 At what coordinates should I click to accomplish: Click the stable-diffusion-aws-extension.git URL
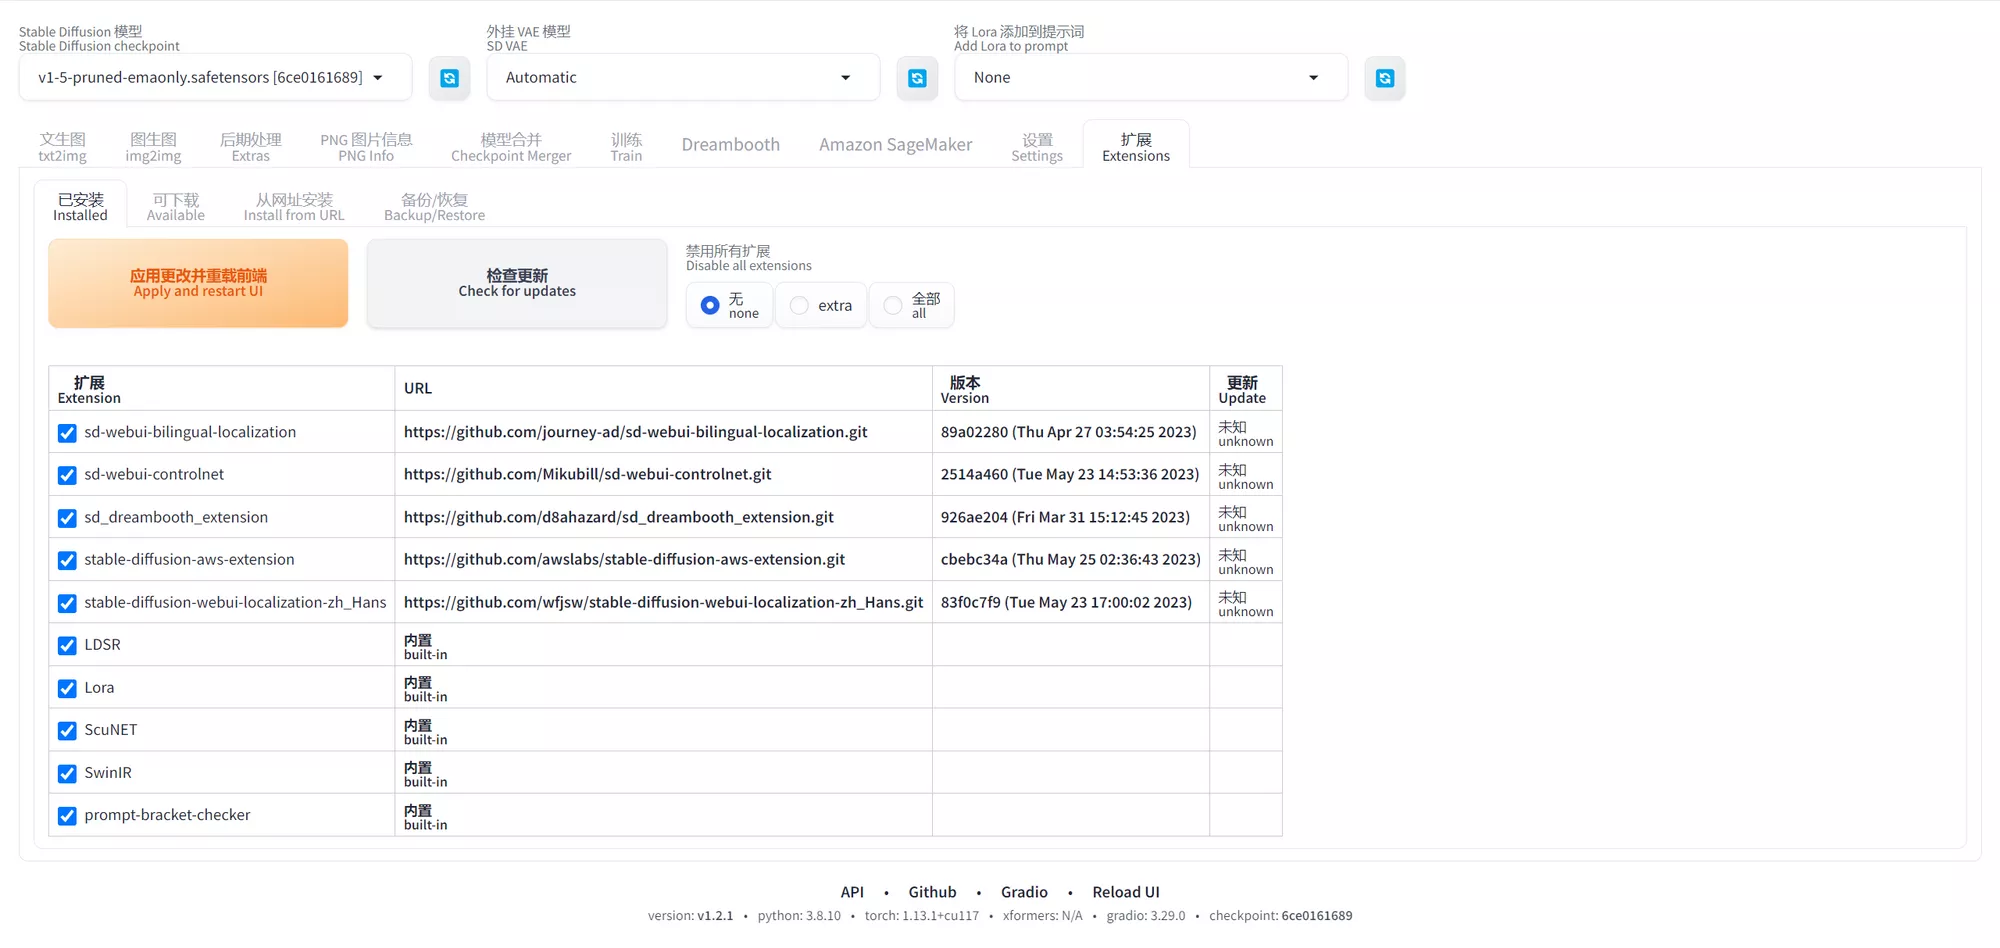(x=624, y=559)
